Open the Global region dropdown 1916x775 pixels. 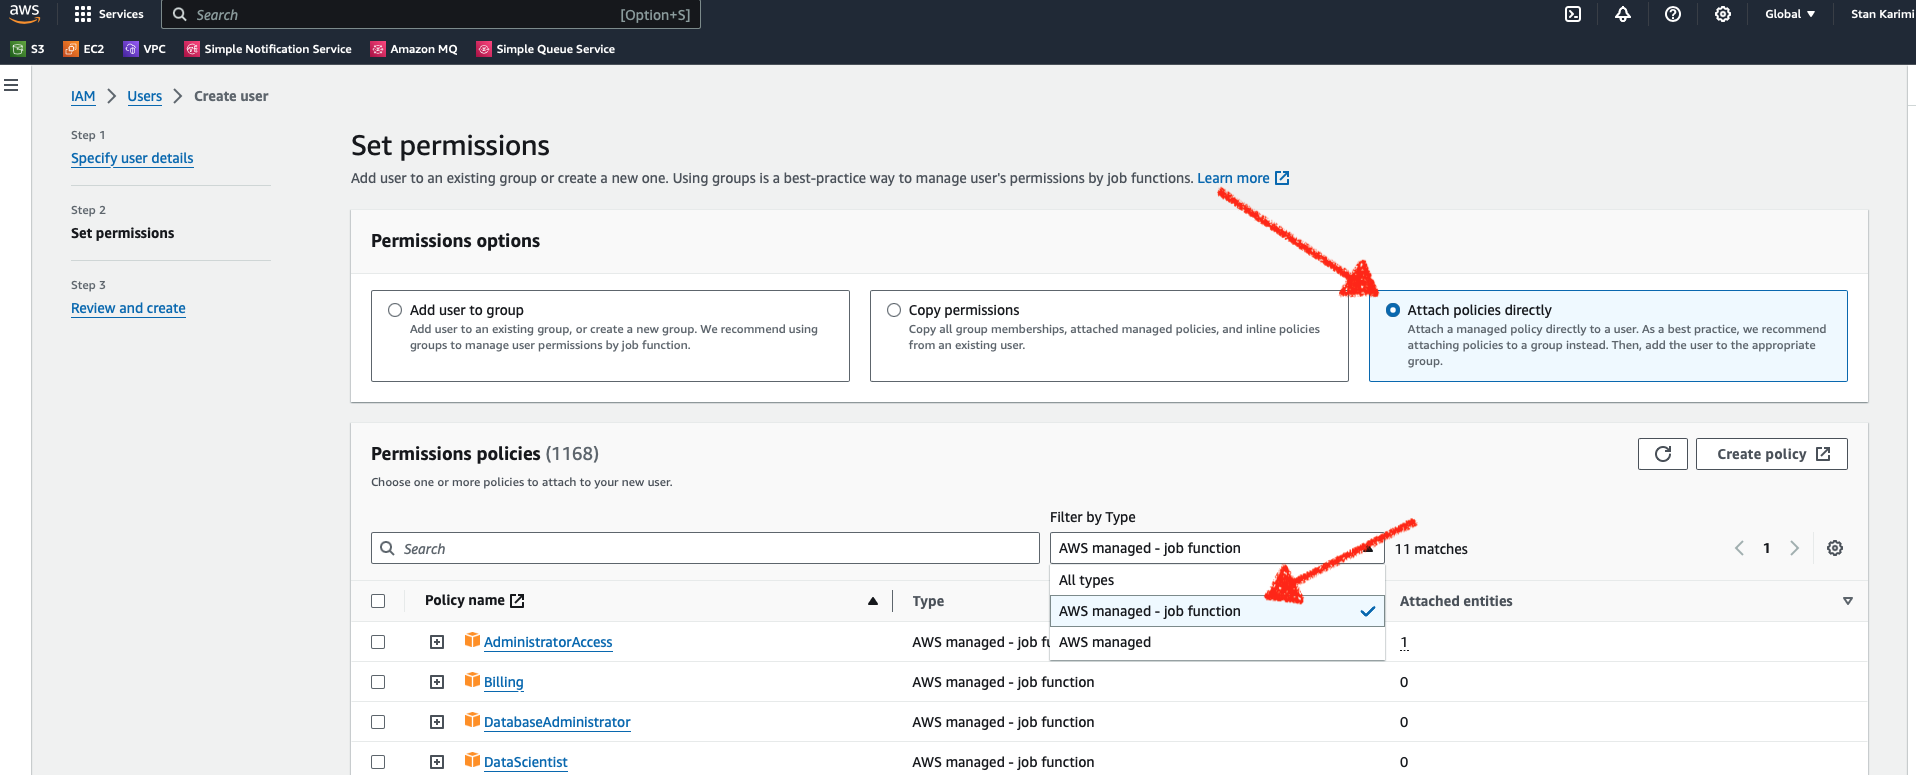tap(1790, 14)
